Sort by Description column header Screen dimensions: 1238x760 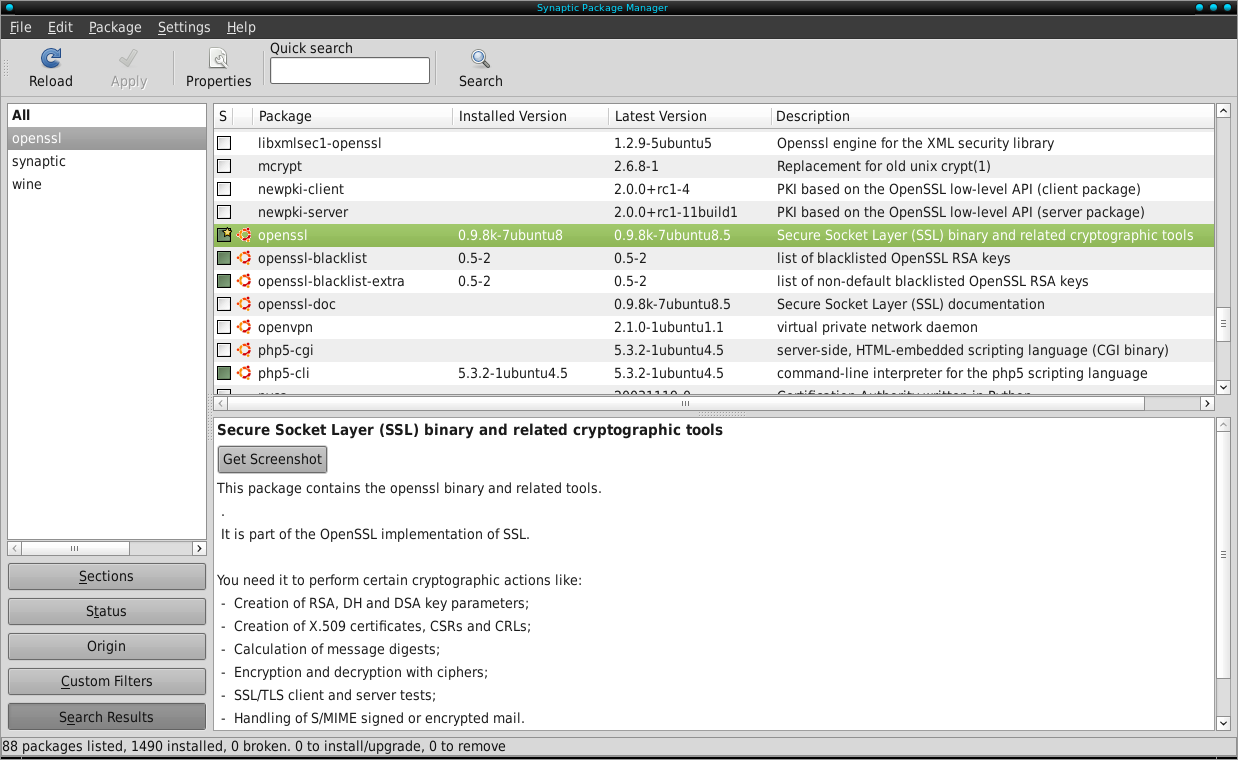pos(992,116)
